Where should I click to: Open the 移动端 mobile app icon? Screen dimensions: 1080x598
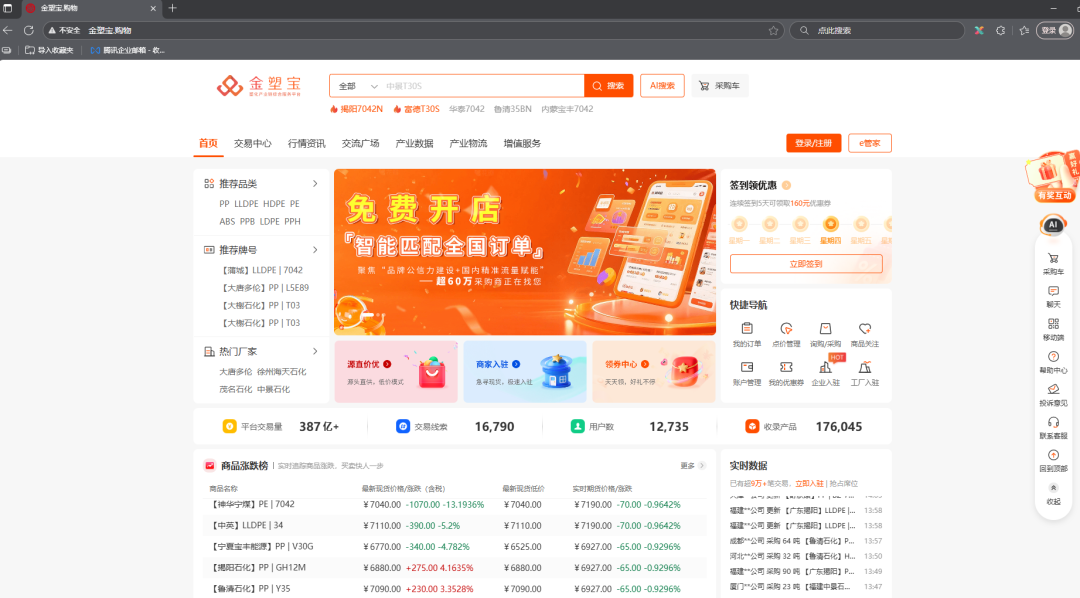[x=1052, y=325]
